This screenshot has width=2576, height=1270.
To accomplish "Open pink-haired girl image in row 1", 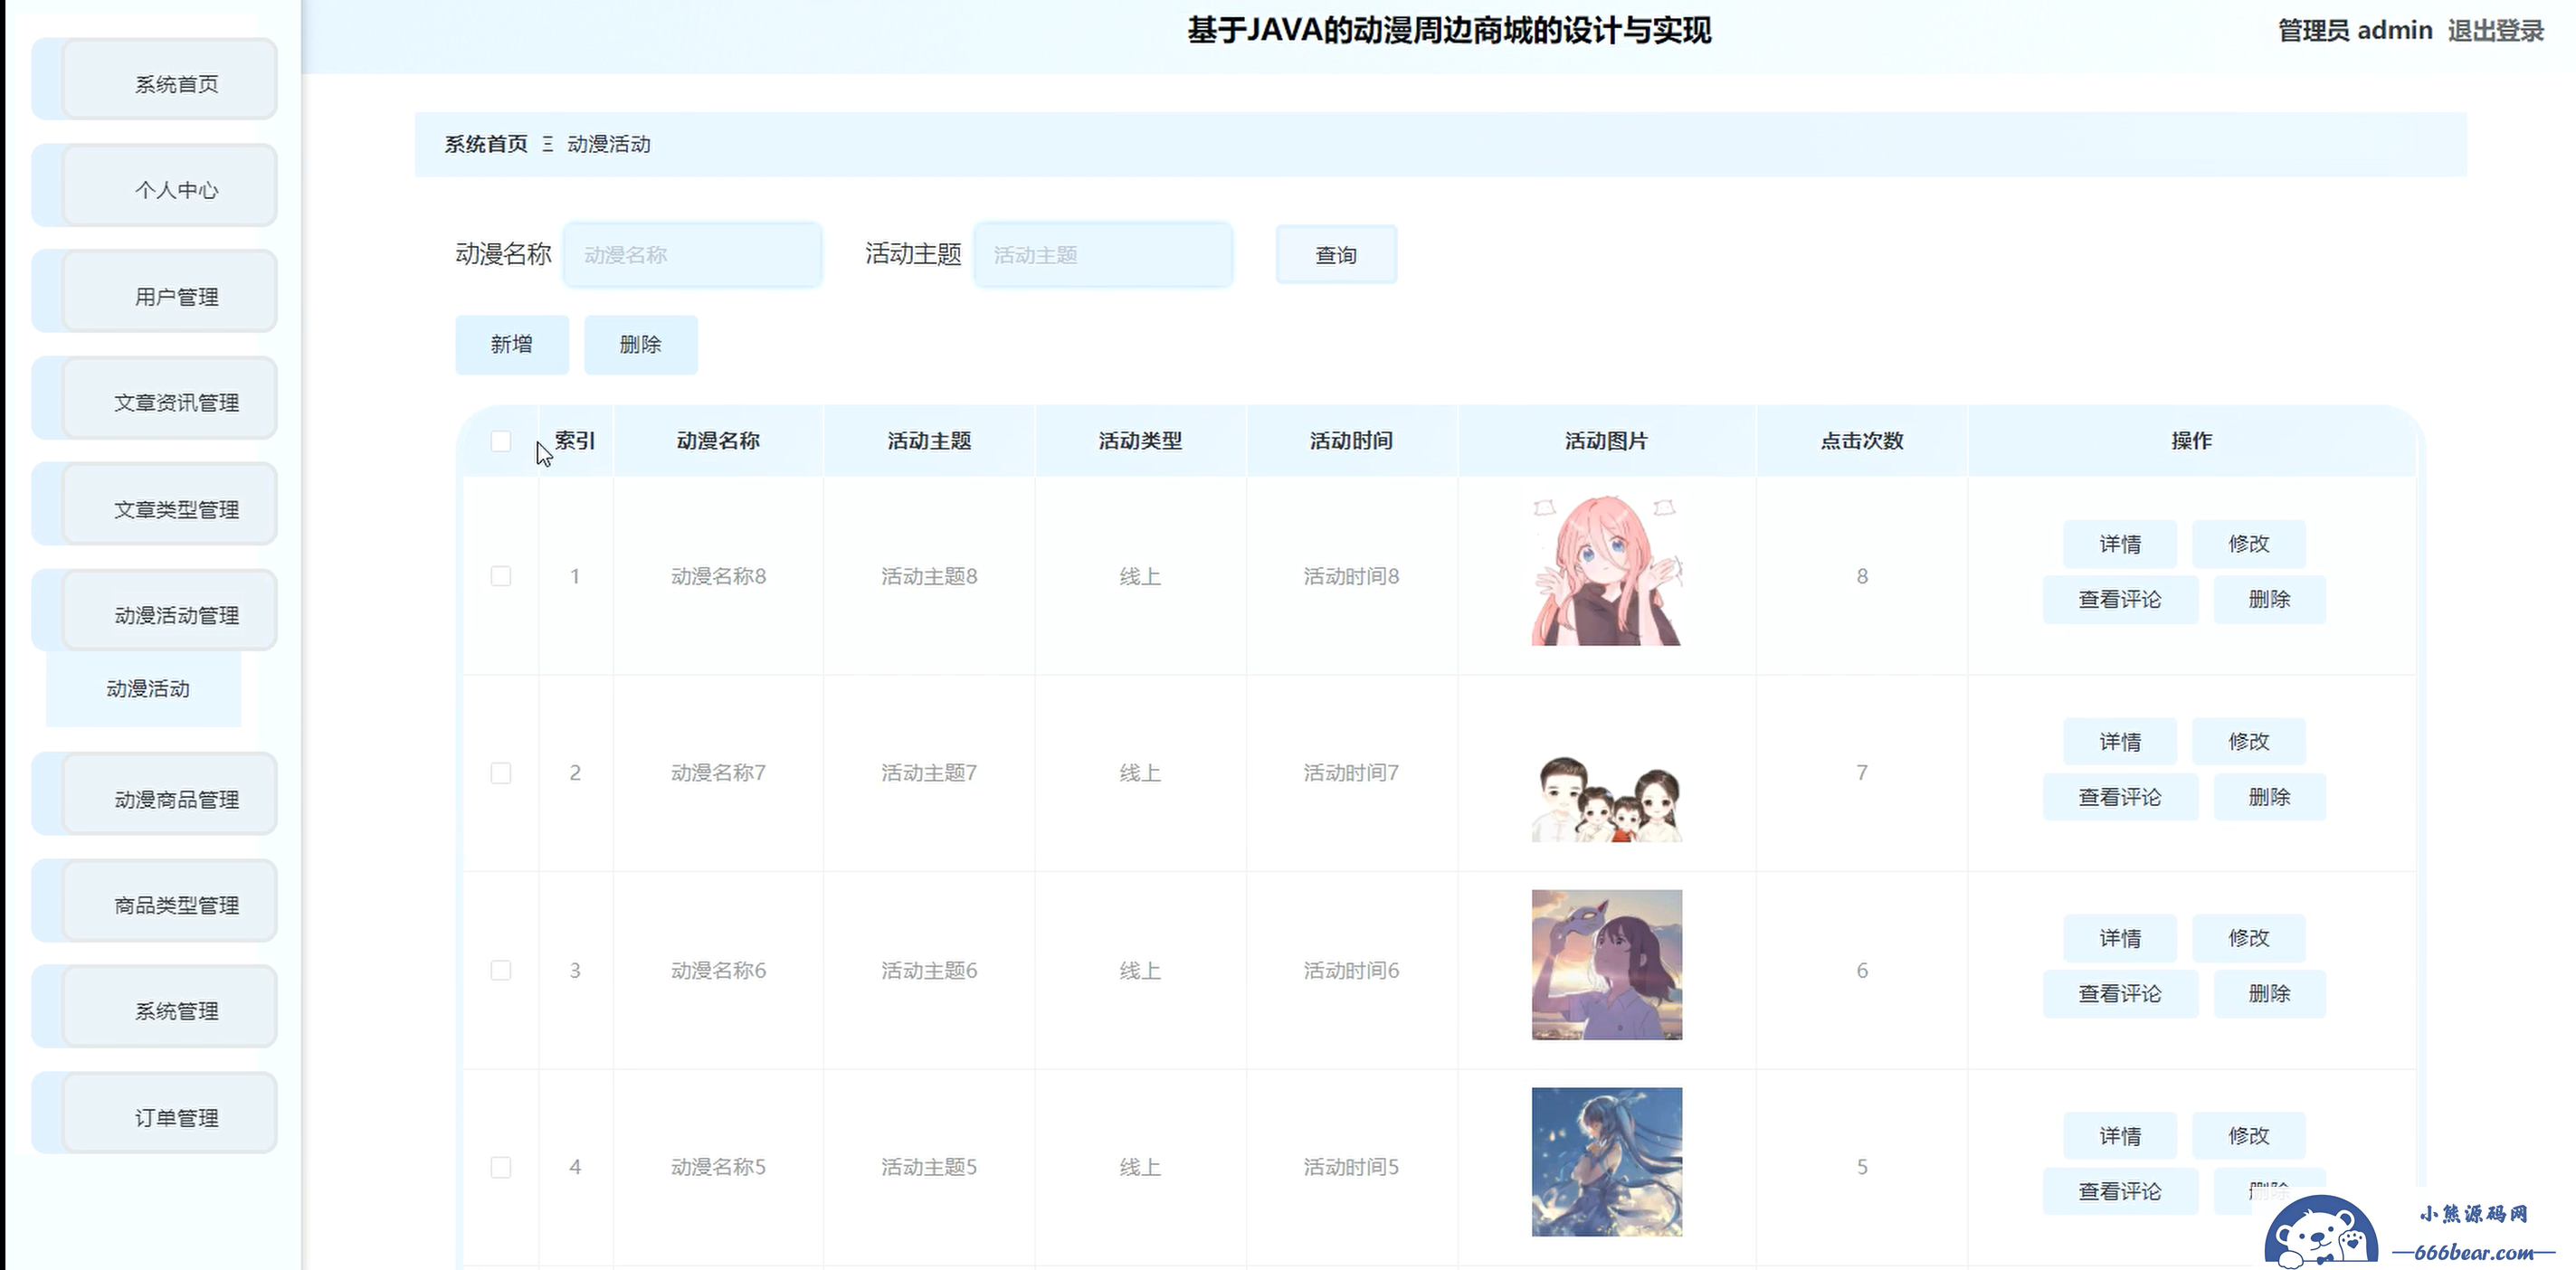I will pyautogui.click(x=1607, y=570).
